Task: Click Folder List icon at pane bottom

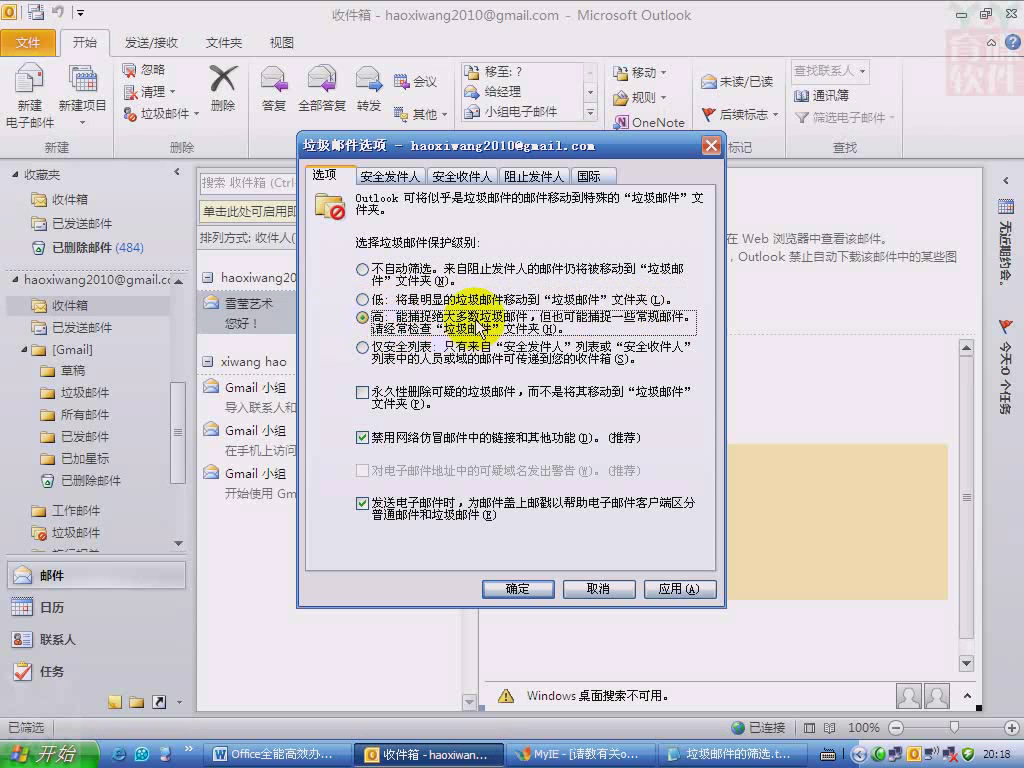Action: 136,702
